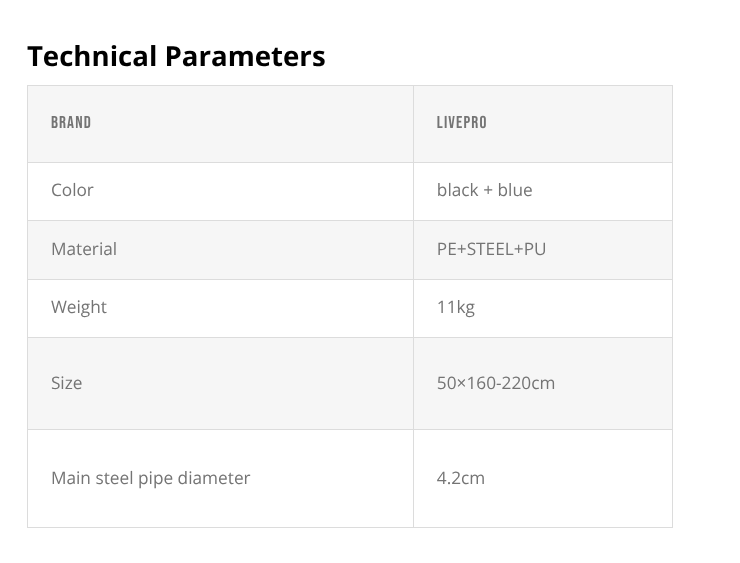Click the word "black" in color value
The height and width of the screenshot is (563, 740).
point(457,190)
